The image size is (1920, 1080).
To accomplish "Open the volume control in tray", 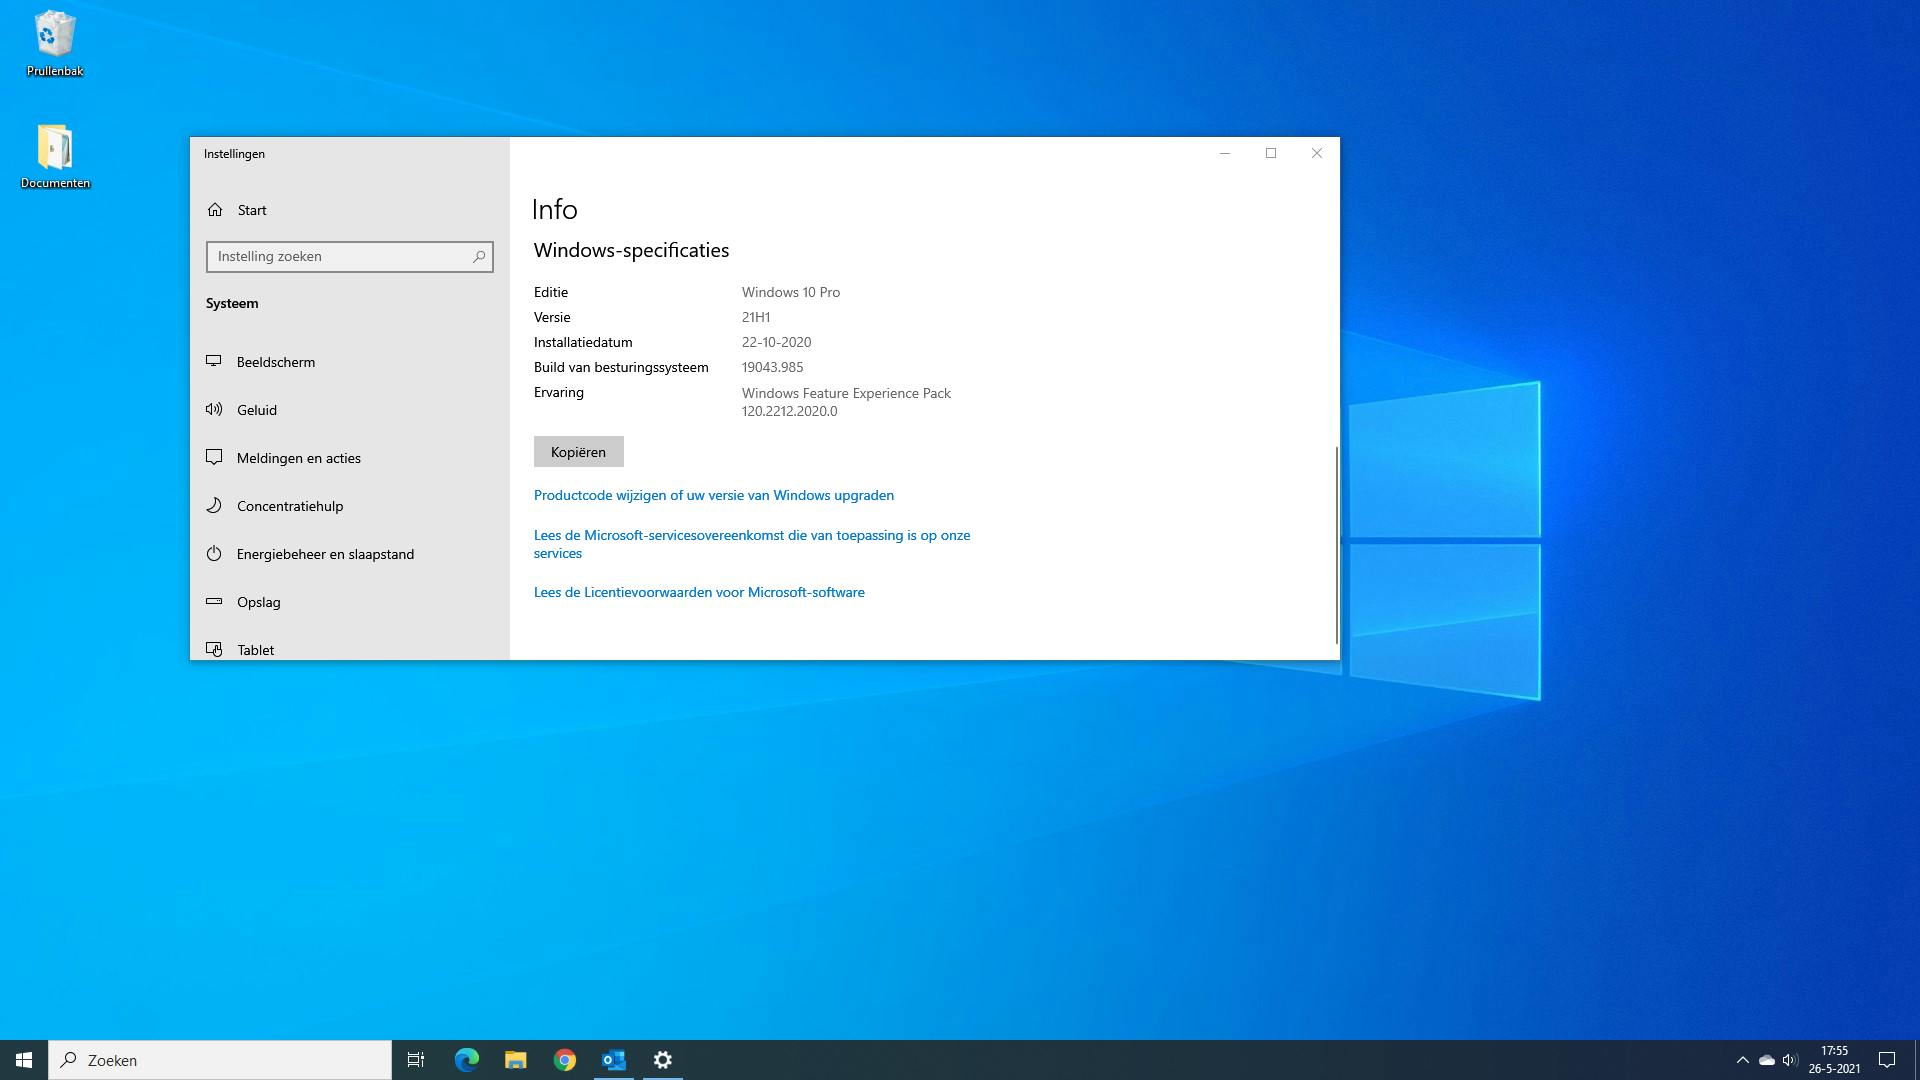I will [x=1790, y=1060].
